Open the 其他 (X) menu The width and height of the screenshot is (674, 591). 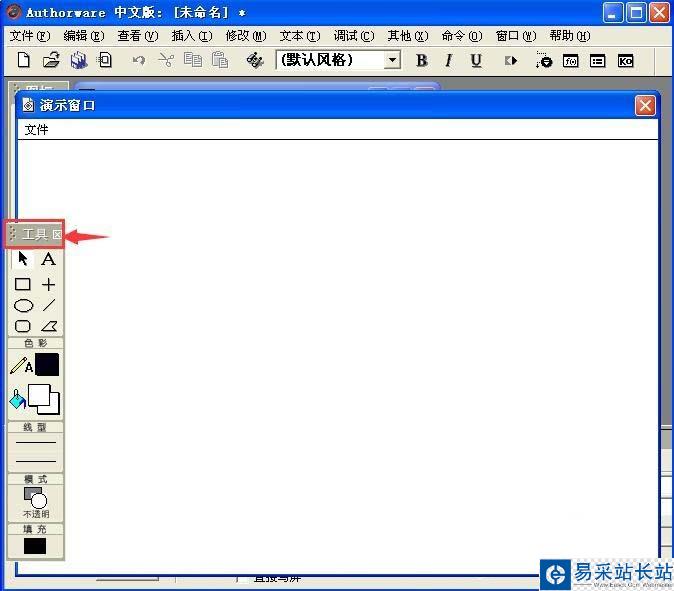(x=408, y=36)
